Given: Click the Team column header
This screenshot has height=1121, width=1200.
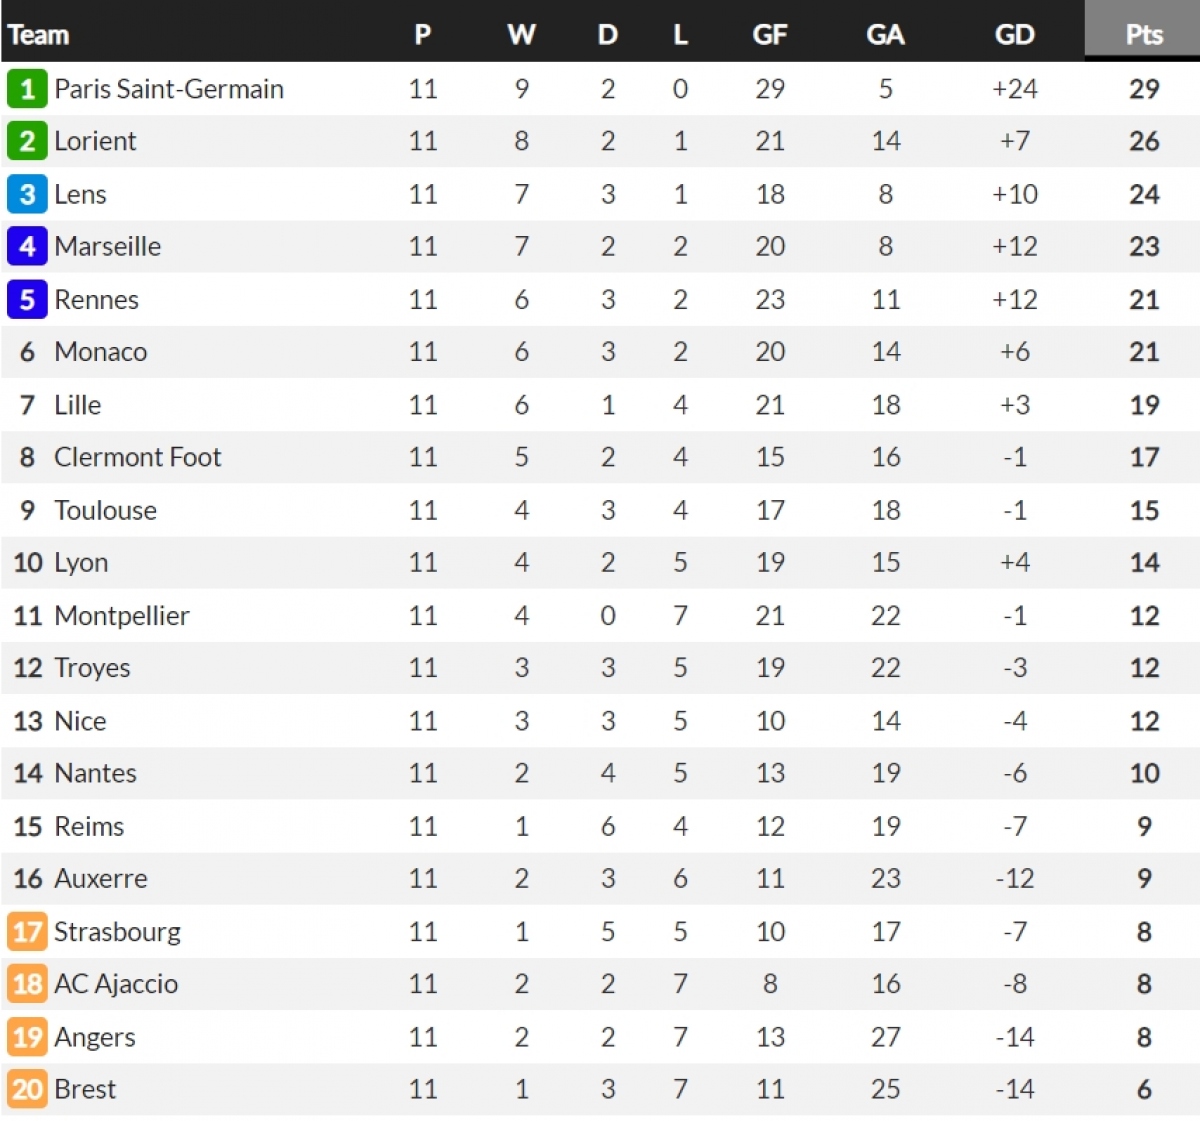Looking at the screenshot, I should coord(39,35).
